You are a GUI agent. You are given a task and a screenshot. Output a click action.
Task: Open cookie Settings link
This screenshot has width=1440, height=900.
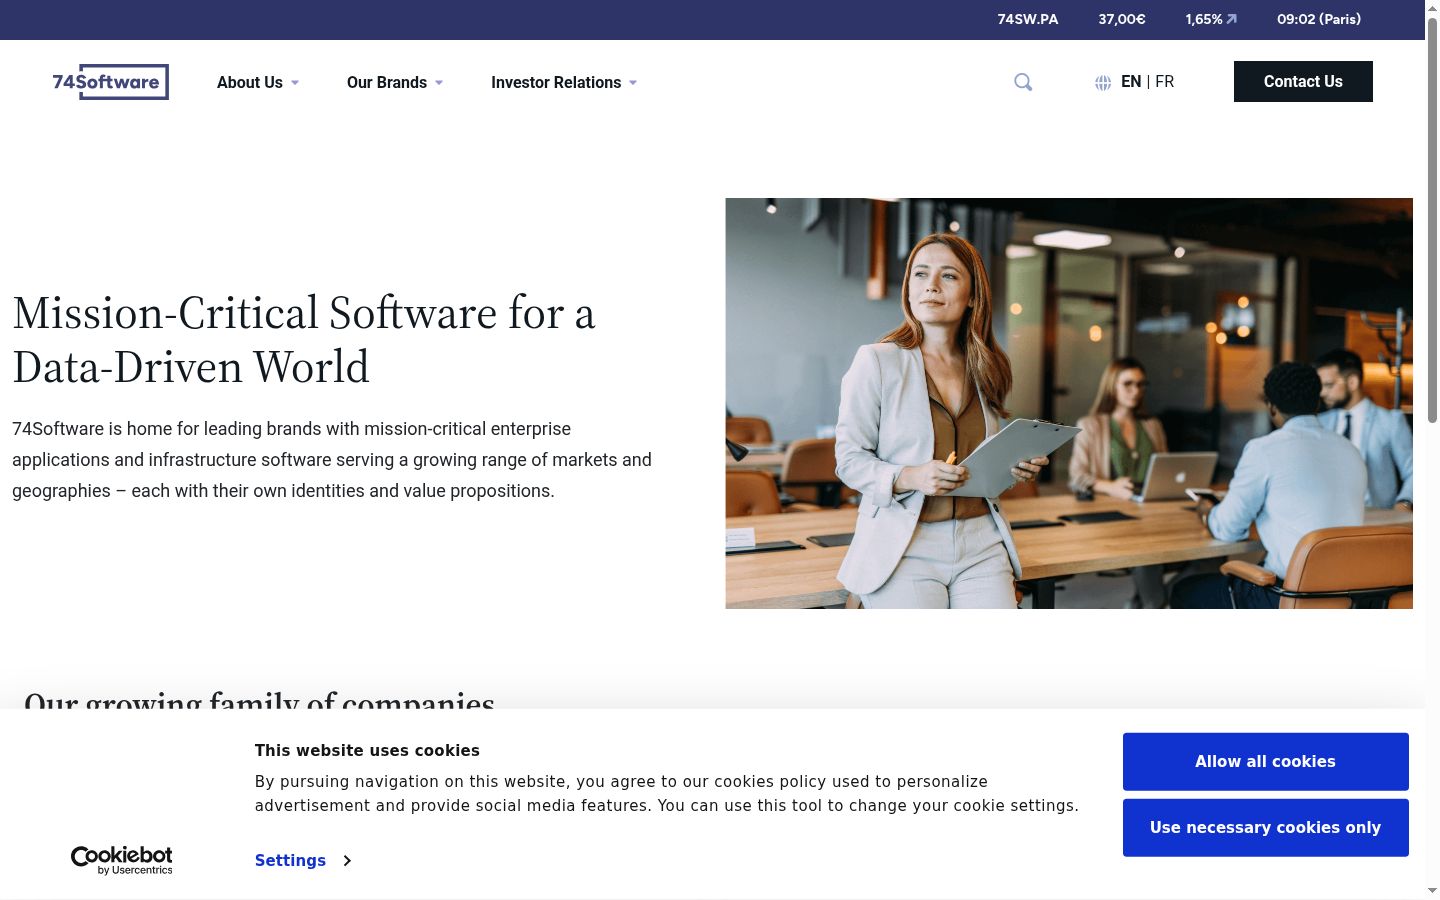290,860
